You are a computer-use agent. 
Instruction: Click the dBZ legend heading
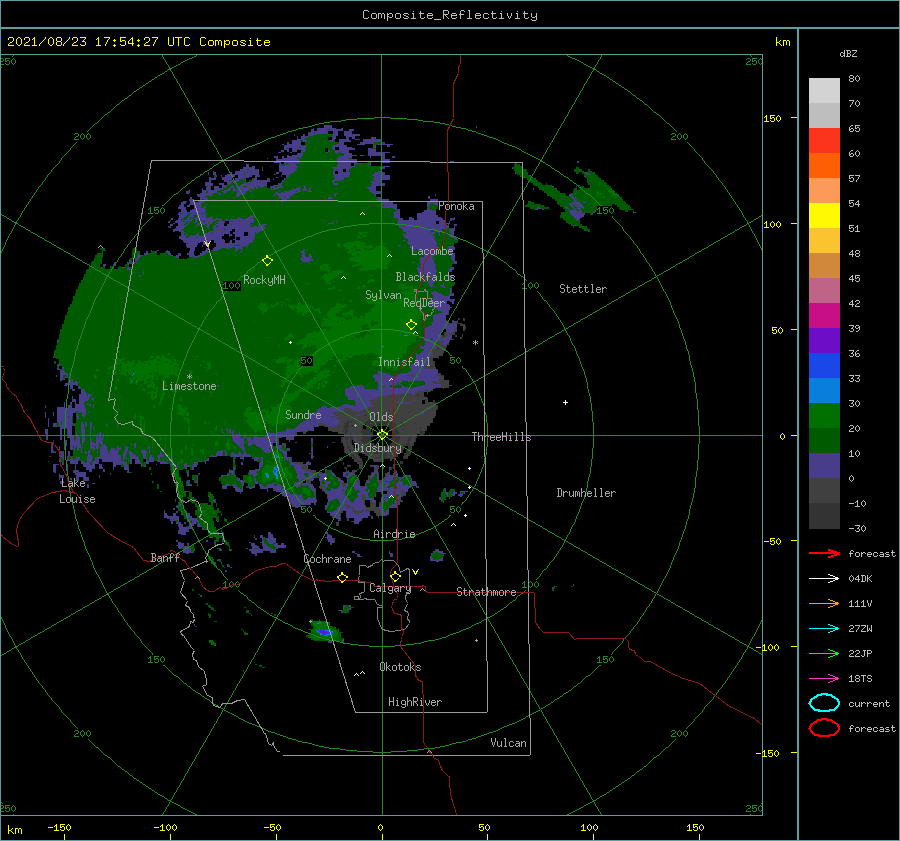pyautogui.click(x=848, y=53)
